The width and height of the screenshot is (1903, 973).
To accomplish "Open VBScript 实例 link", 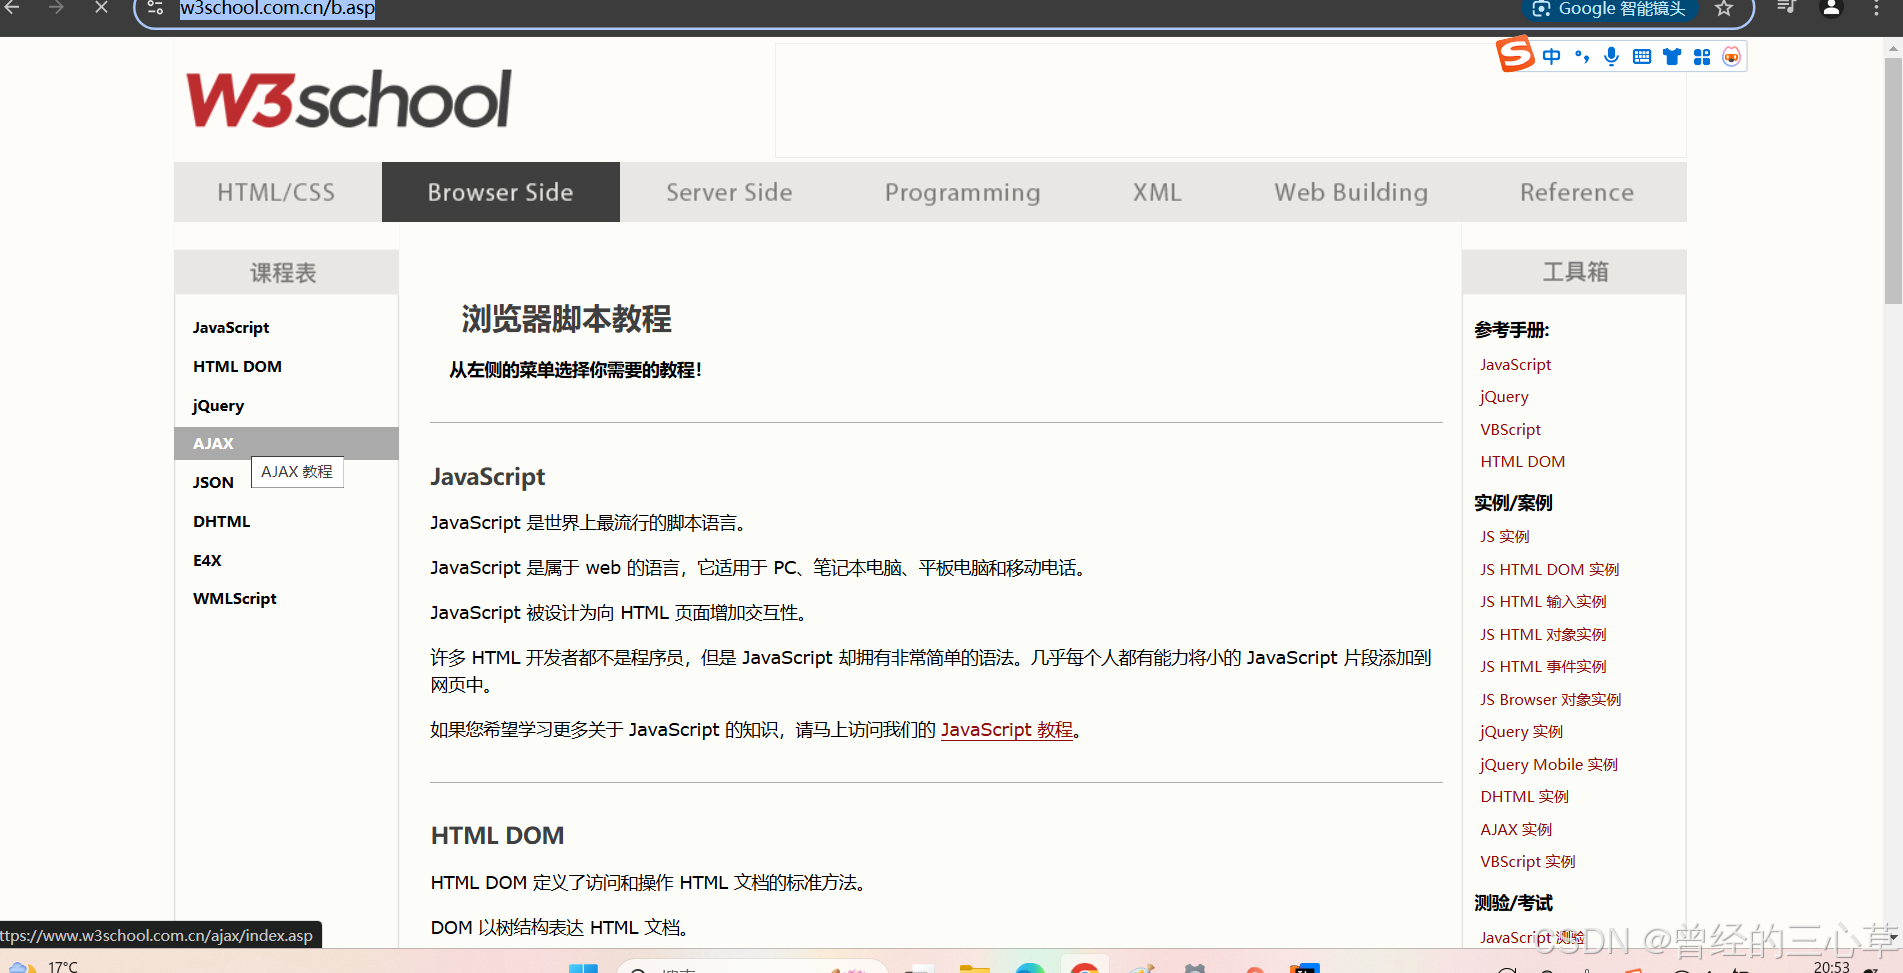I will pyautogui.click(x=1527, y=862).
